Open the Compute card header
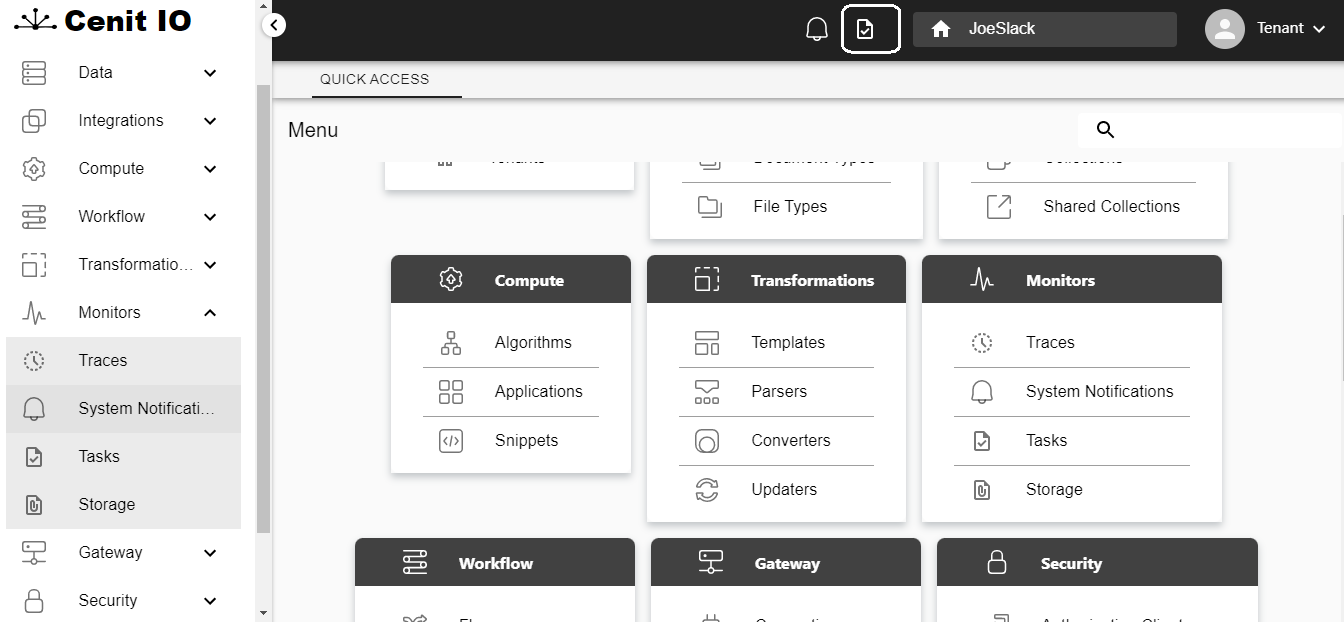The height and width of the screenshot is (622, 1344). (511, 279)
